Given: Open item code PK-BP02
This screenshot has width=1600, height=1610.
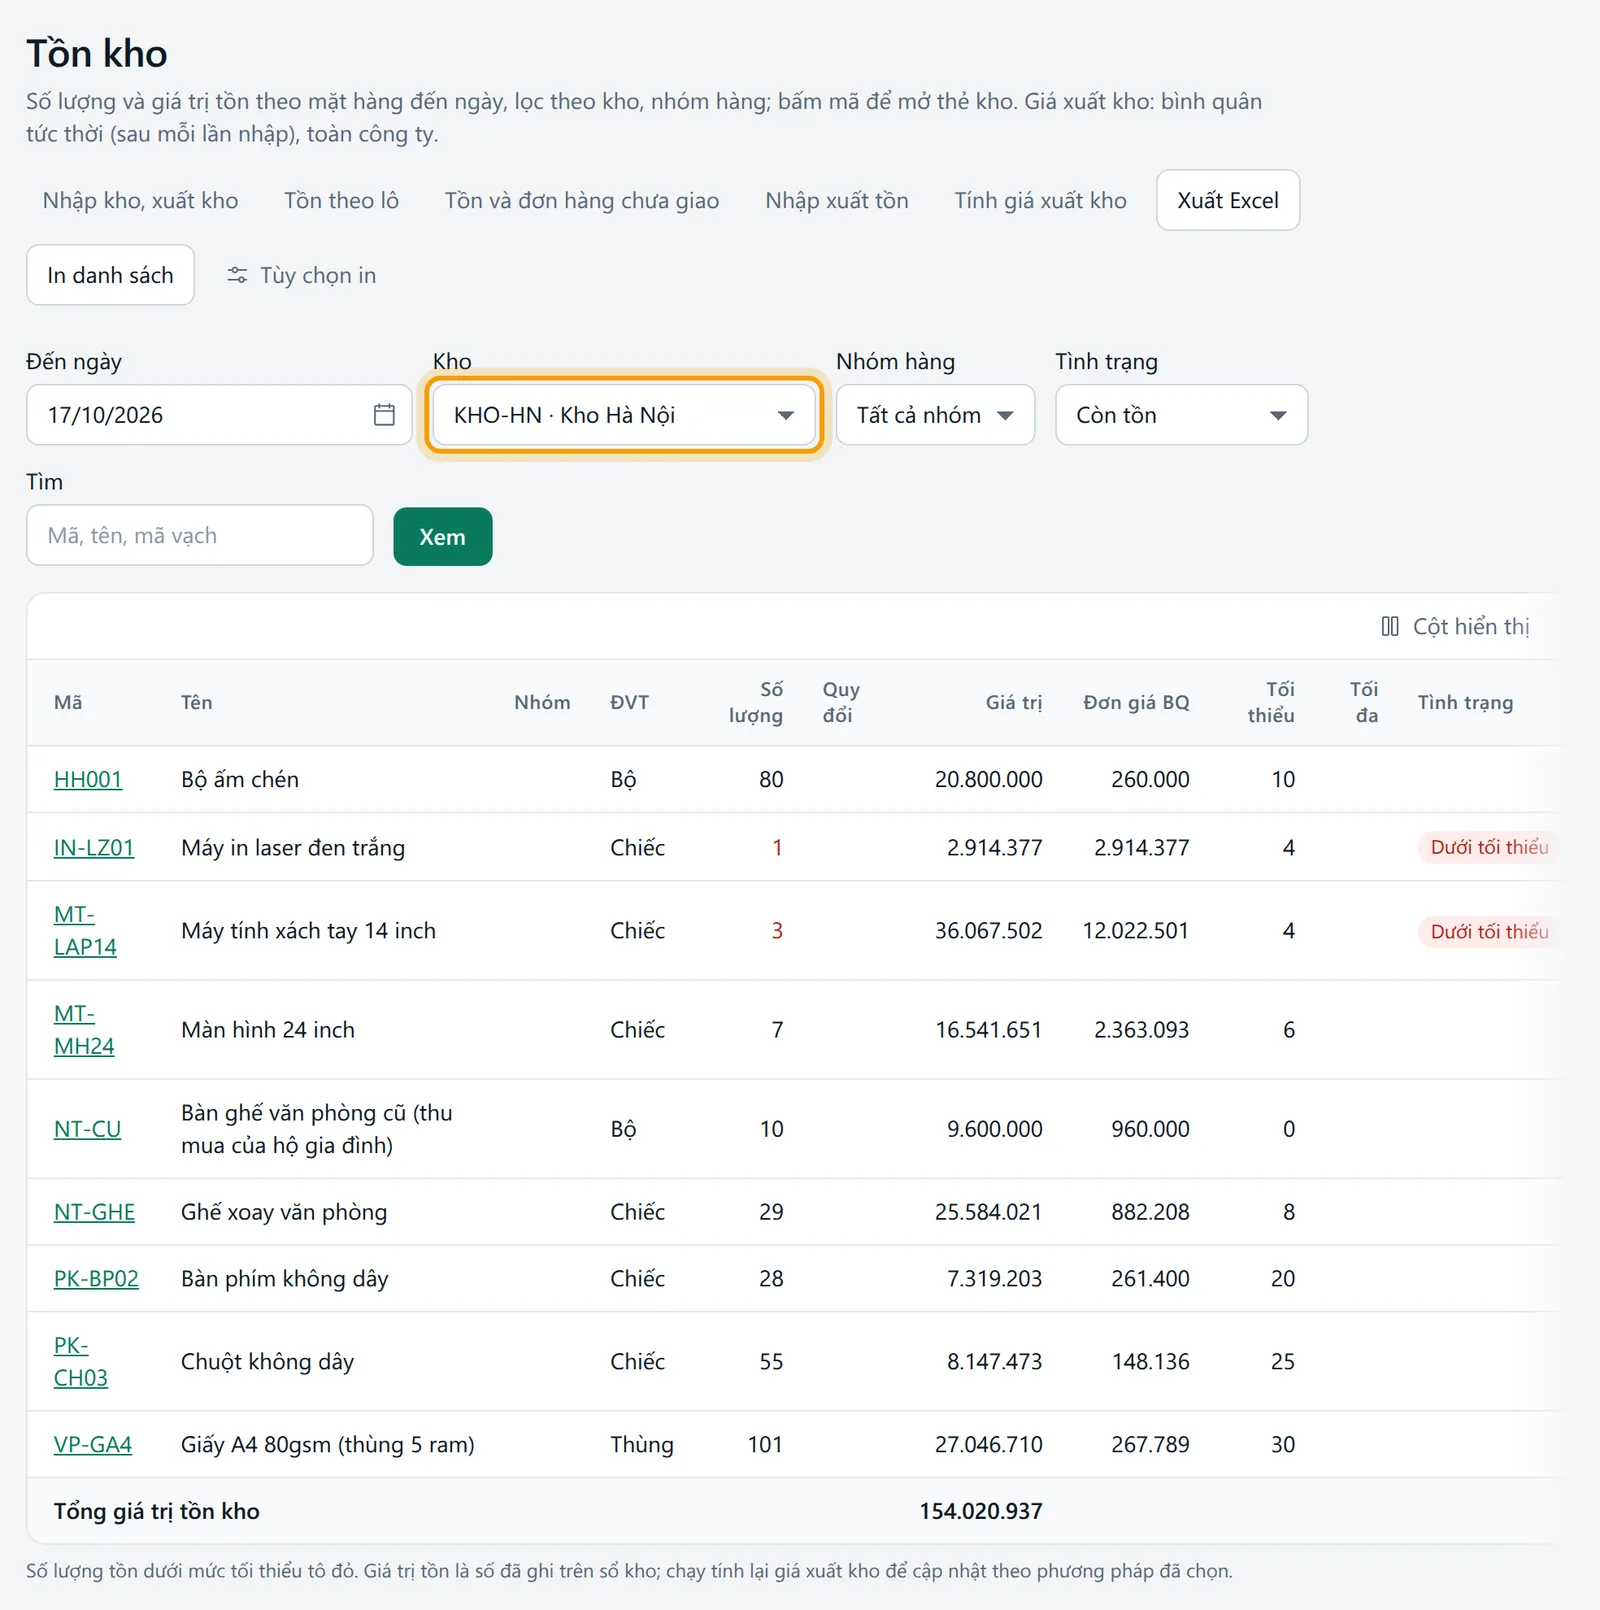Looking at the screenshot, I should [x=96, y=1278].
